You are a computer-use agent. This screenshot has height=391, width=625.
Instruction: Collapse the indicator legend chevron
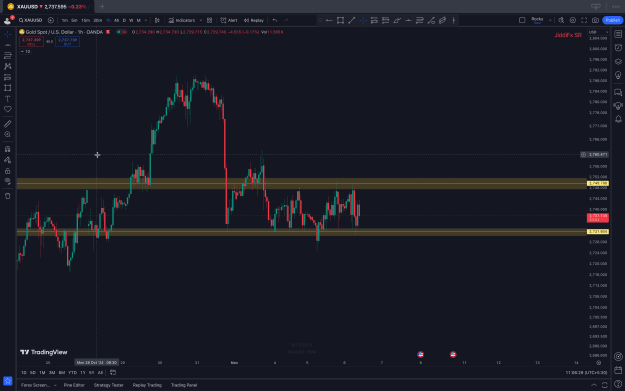coord(22,51)
